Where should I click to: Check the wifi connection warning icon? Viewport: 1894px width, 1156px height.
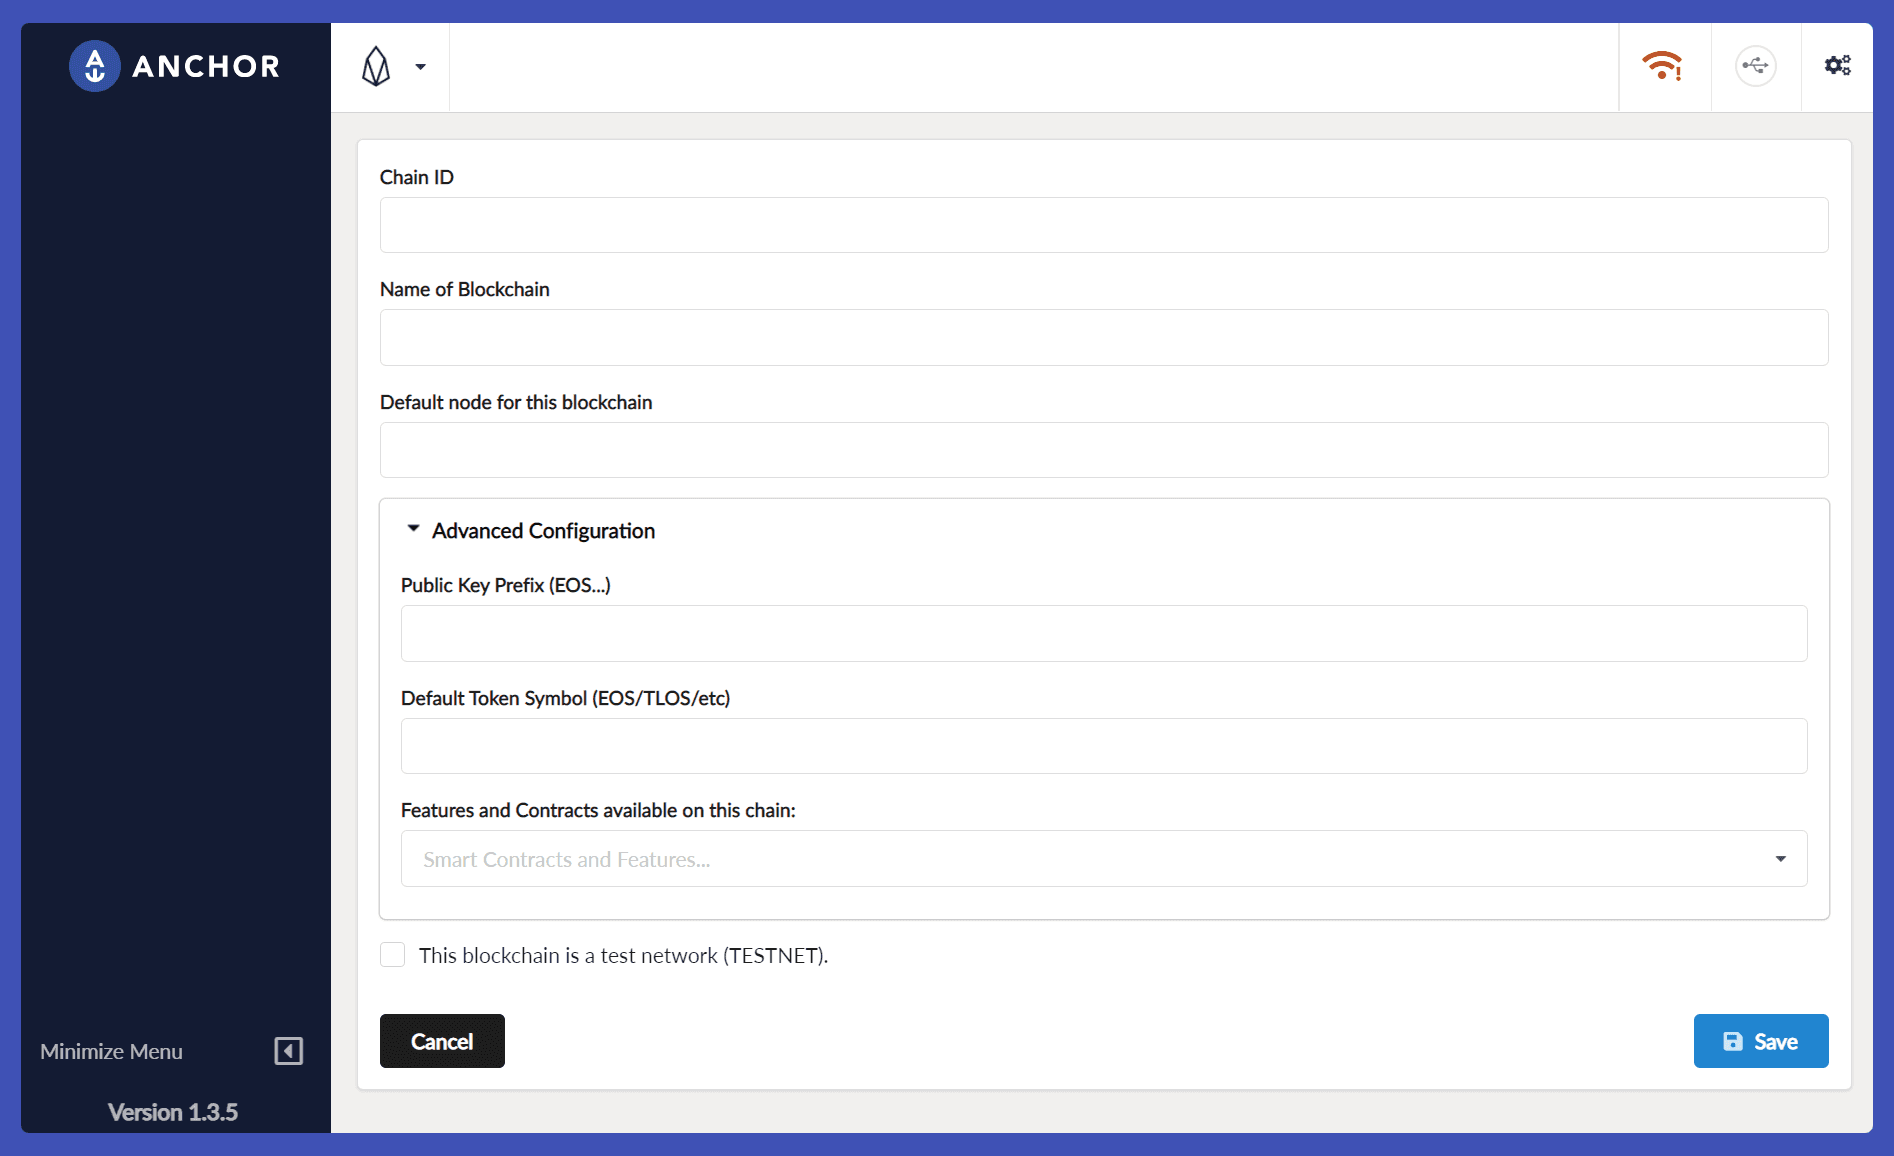pyautogui.click(x=1662, y=66)
